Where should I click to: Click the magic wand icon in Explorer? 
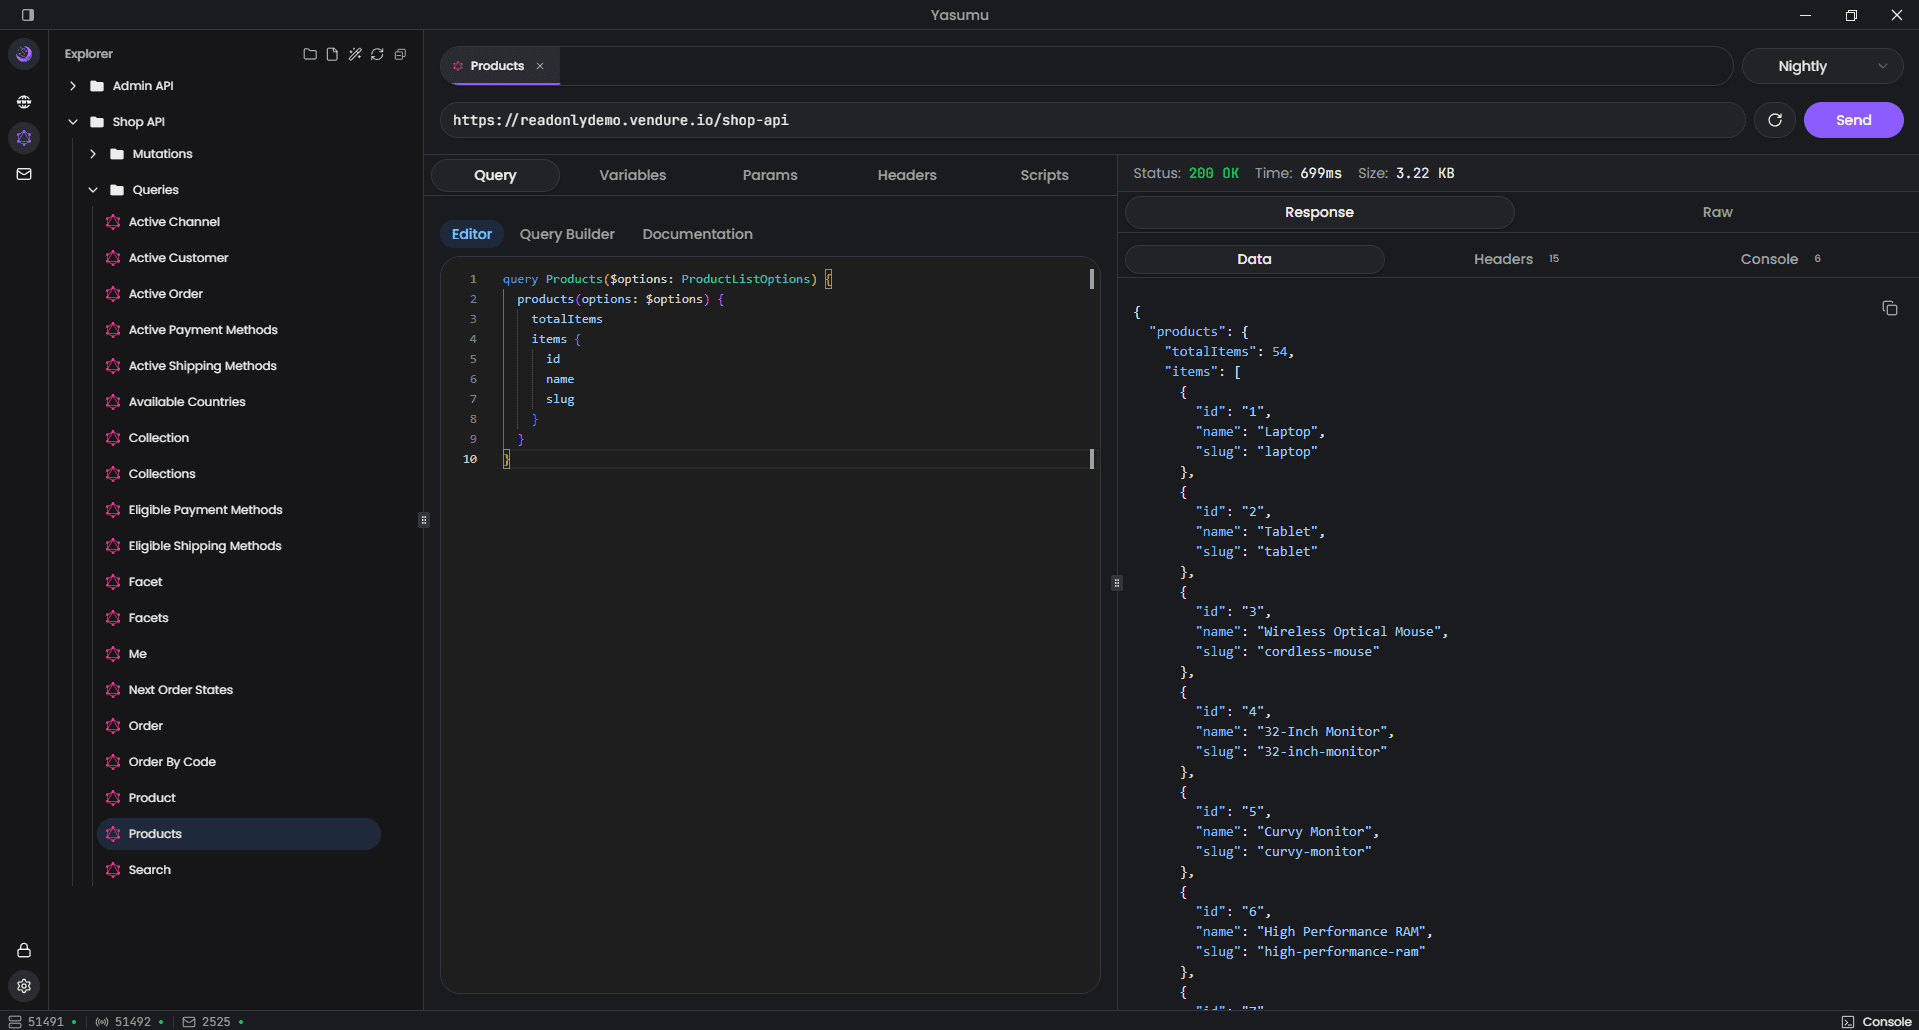pos(355,54)
